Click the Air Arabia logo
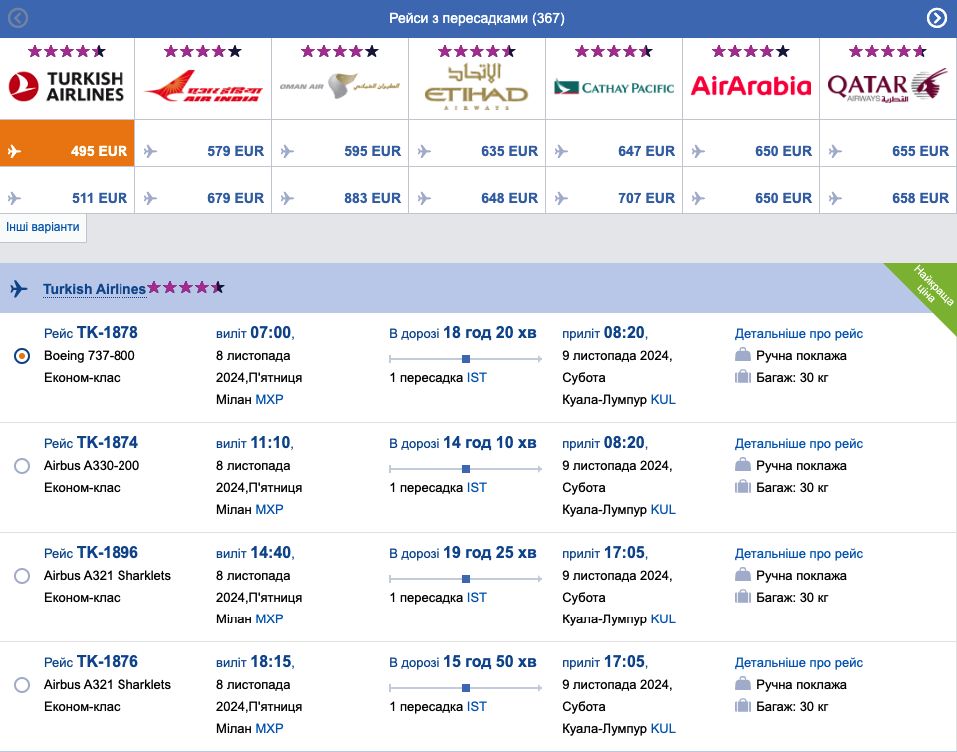 pos(750,87)
